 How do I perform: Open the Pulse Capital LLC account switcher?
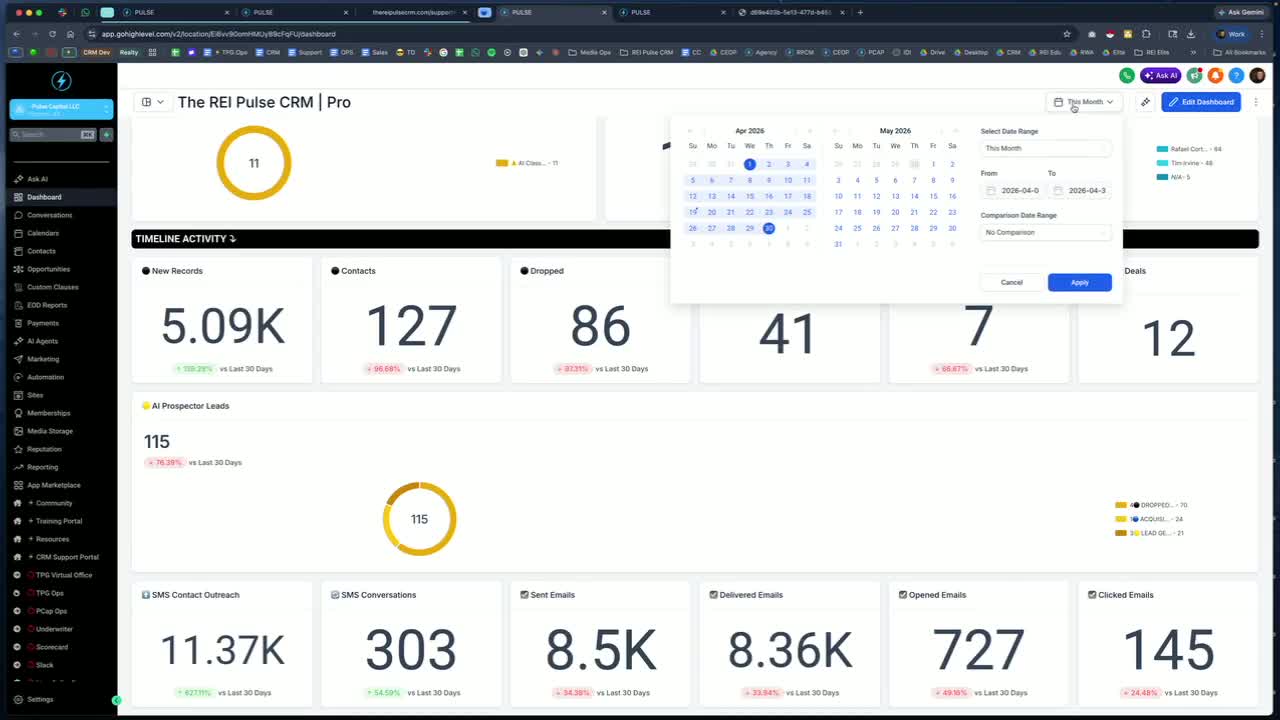point(59,110)
